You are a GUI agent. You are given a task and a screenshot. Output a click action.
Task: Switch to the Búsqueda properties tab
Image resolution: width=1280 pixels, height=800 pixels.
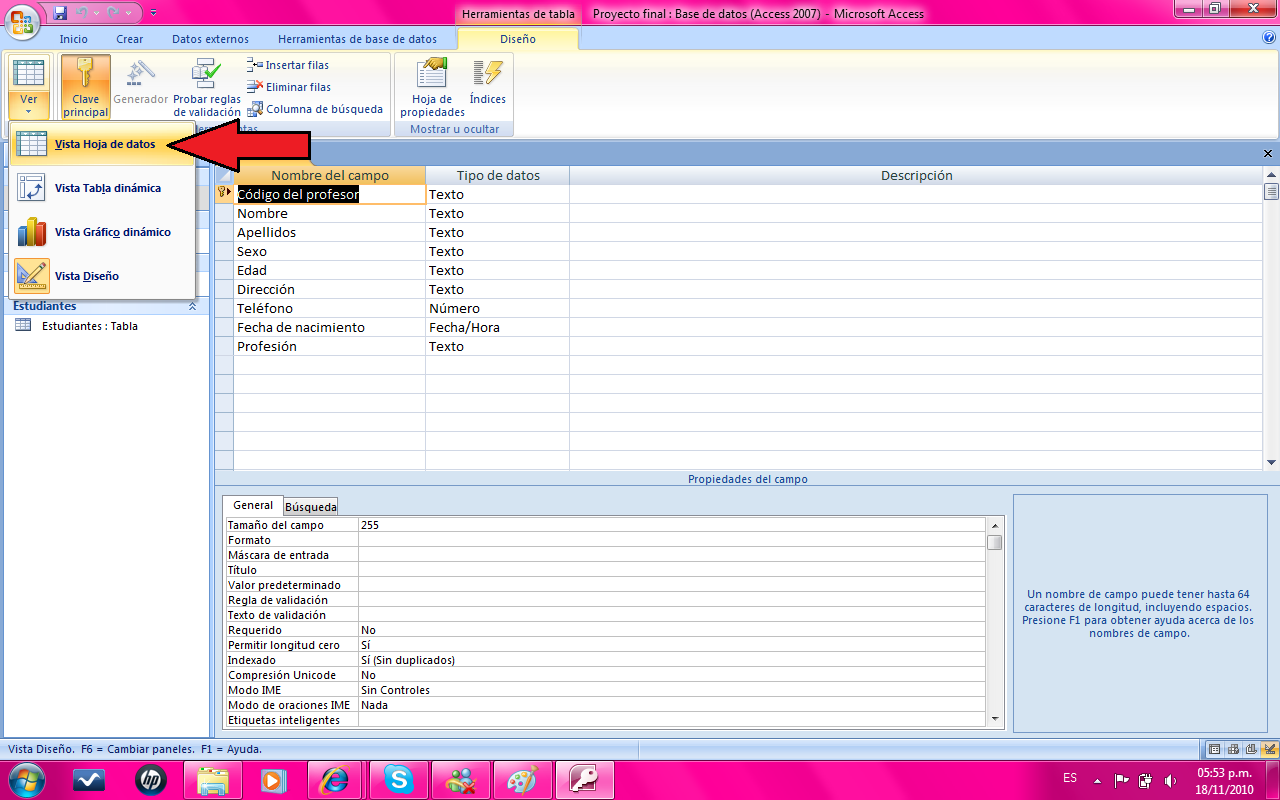311,507
